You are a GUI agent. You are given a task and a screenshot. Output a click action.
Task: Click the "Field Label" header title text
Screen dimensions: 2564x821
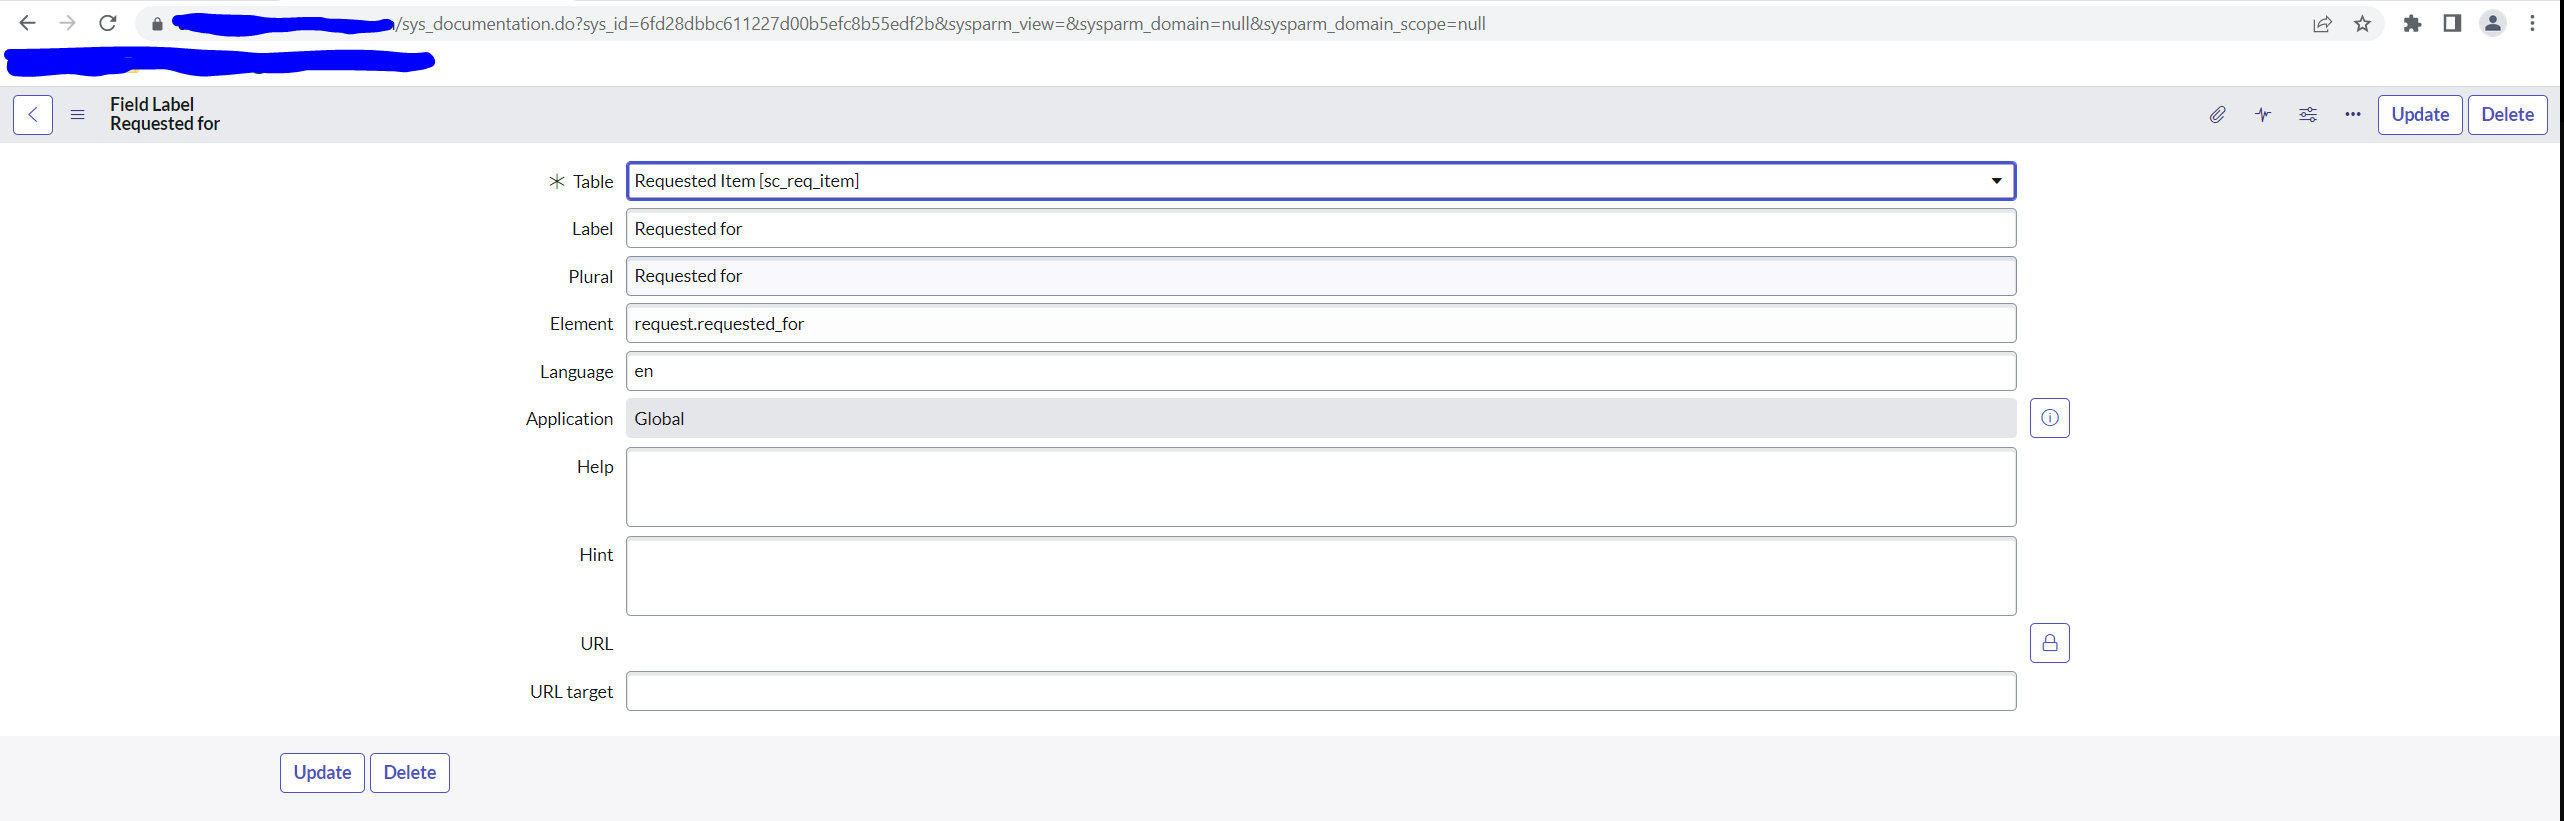tap(152, 104)
